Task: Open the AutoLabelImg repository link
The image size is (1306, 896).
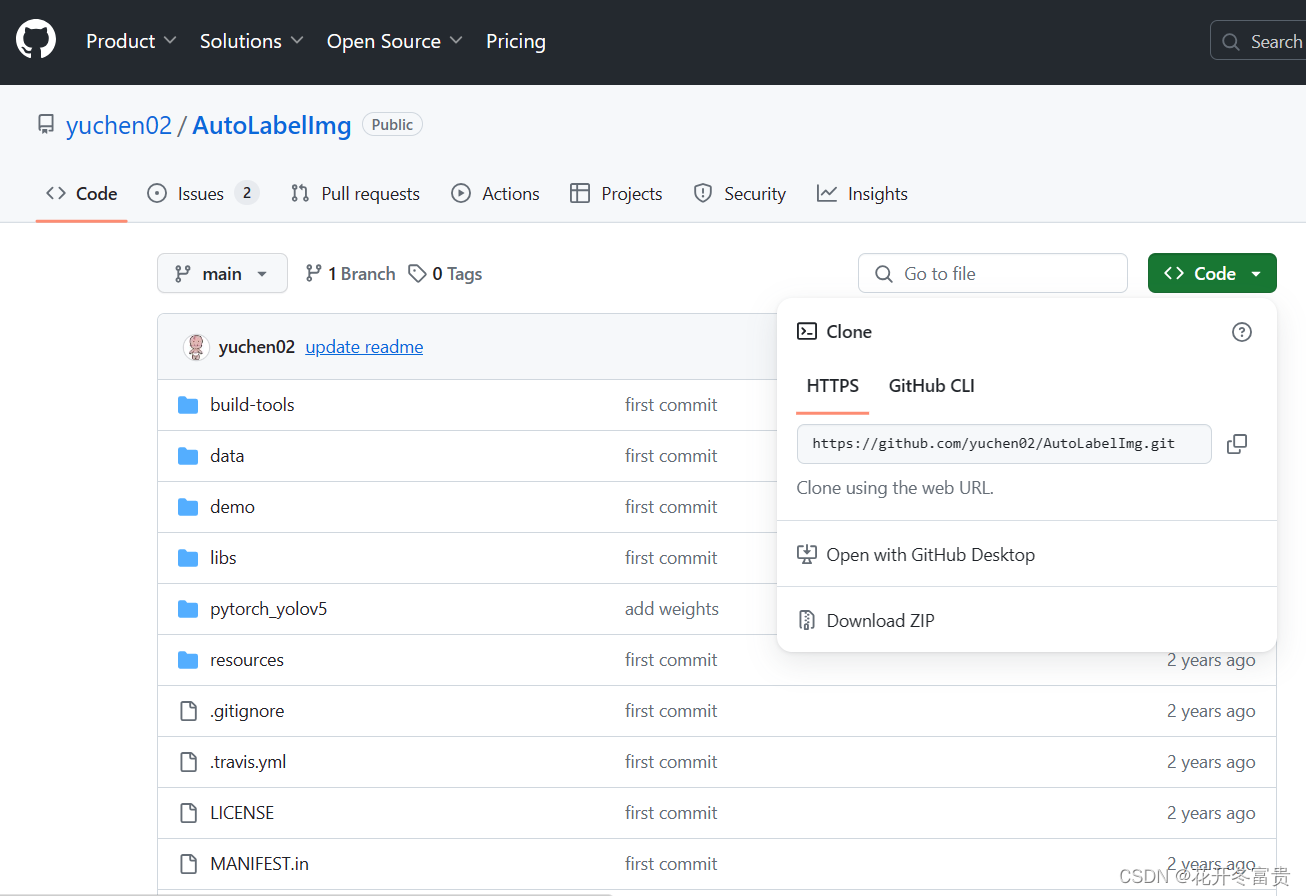Action: [x=272, y=125]
